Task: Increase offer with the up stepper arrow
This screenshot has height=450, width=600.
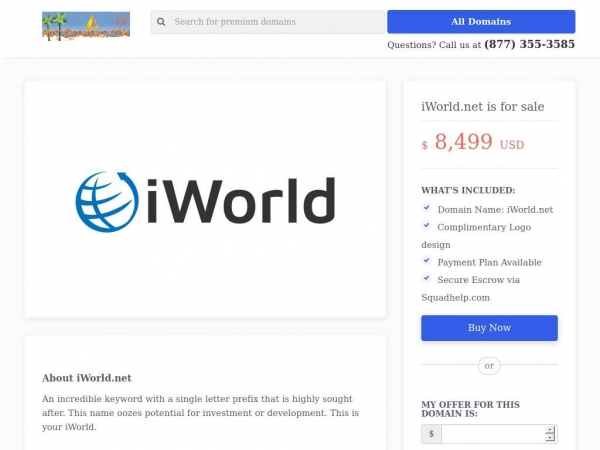Action: pos(550,430)
